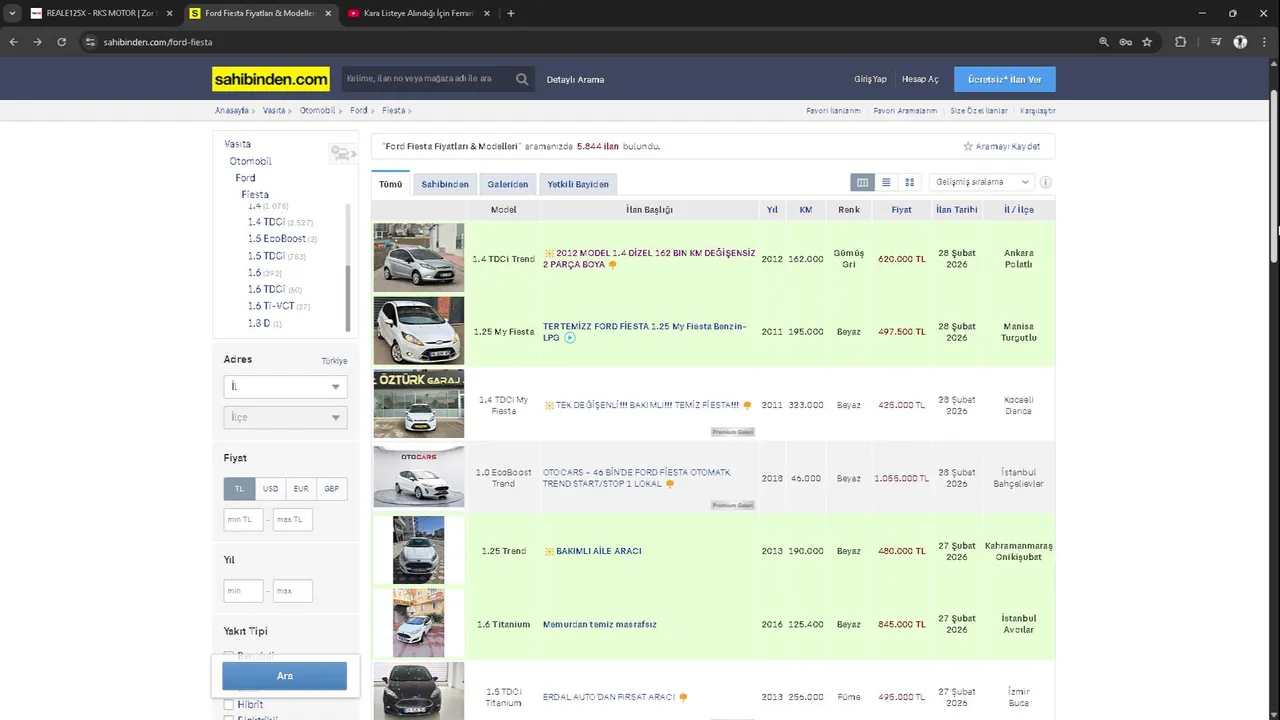Screen dimensions: 1280x720
Task: Click the minimum price input field
Action: point(243,519)
